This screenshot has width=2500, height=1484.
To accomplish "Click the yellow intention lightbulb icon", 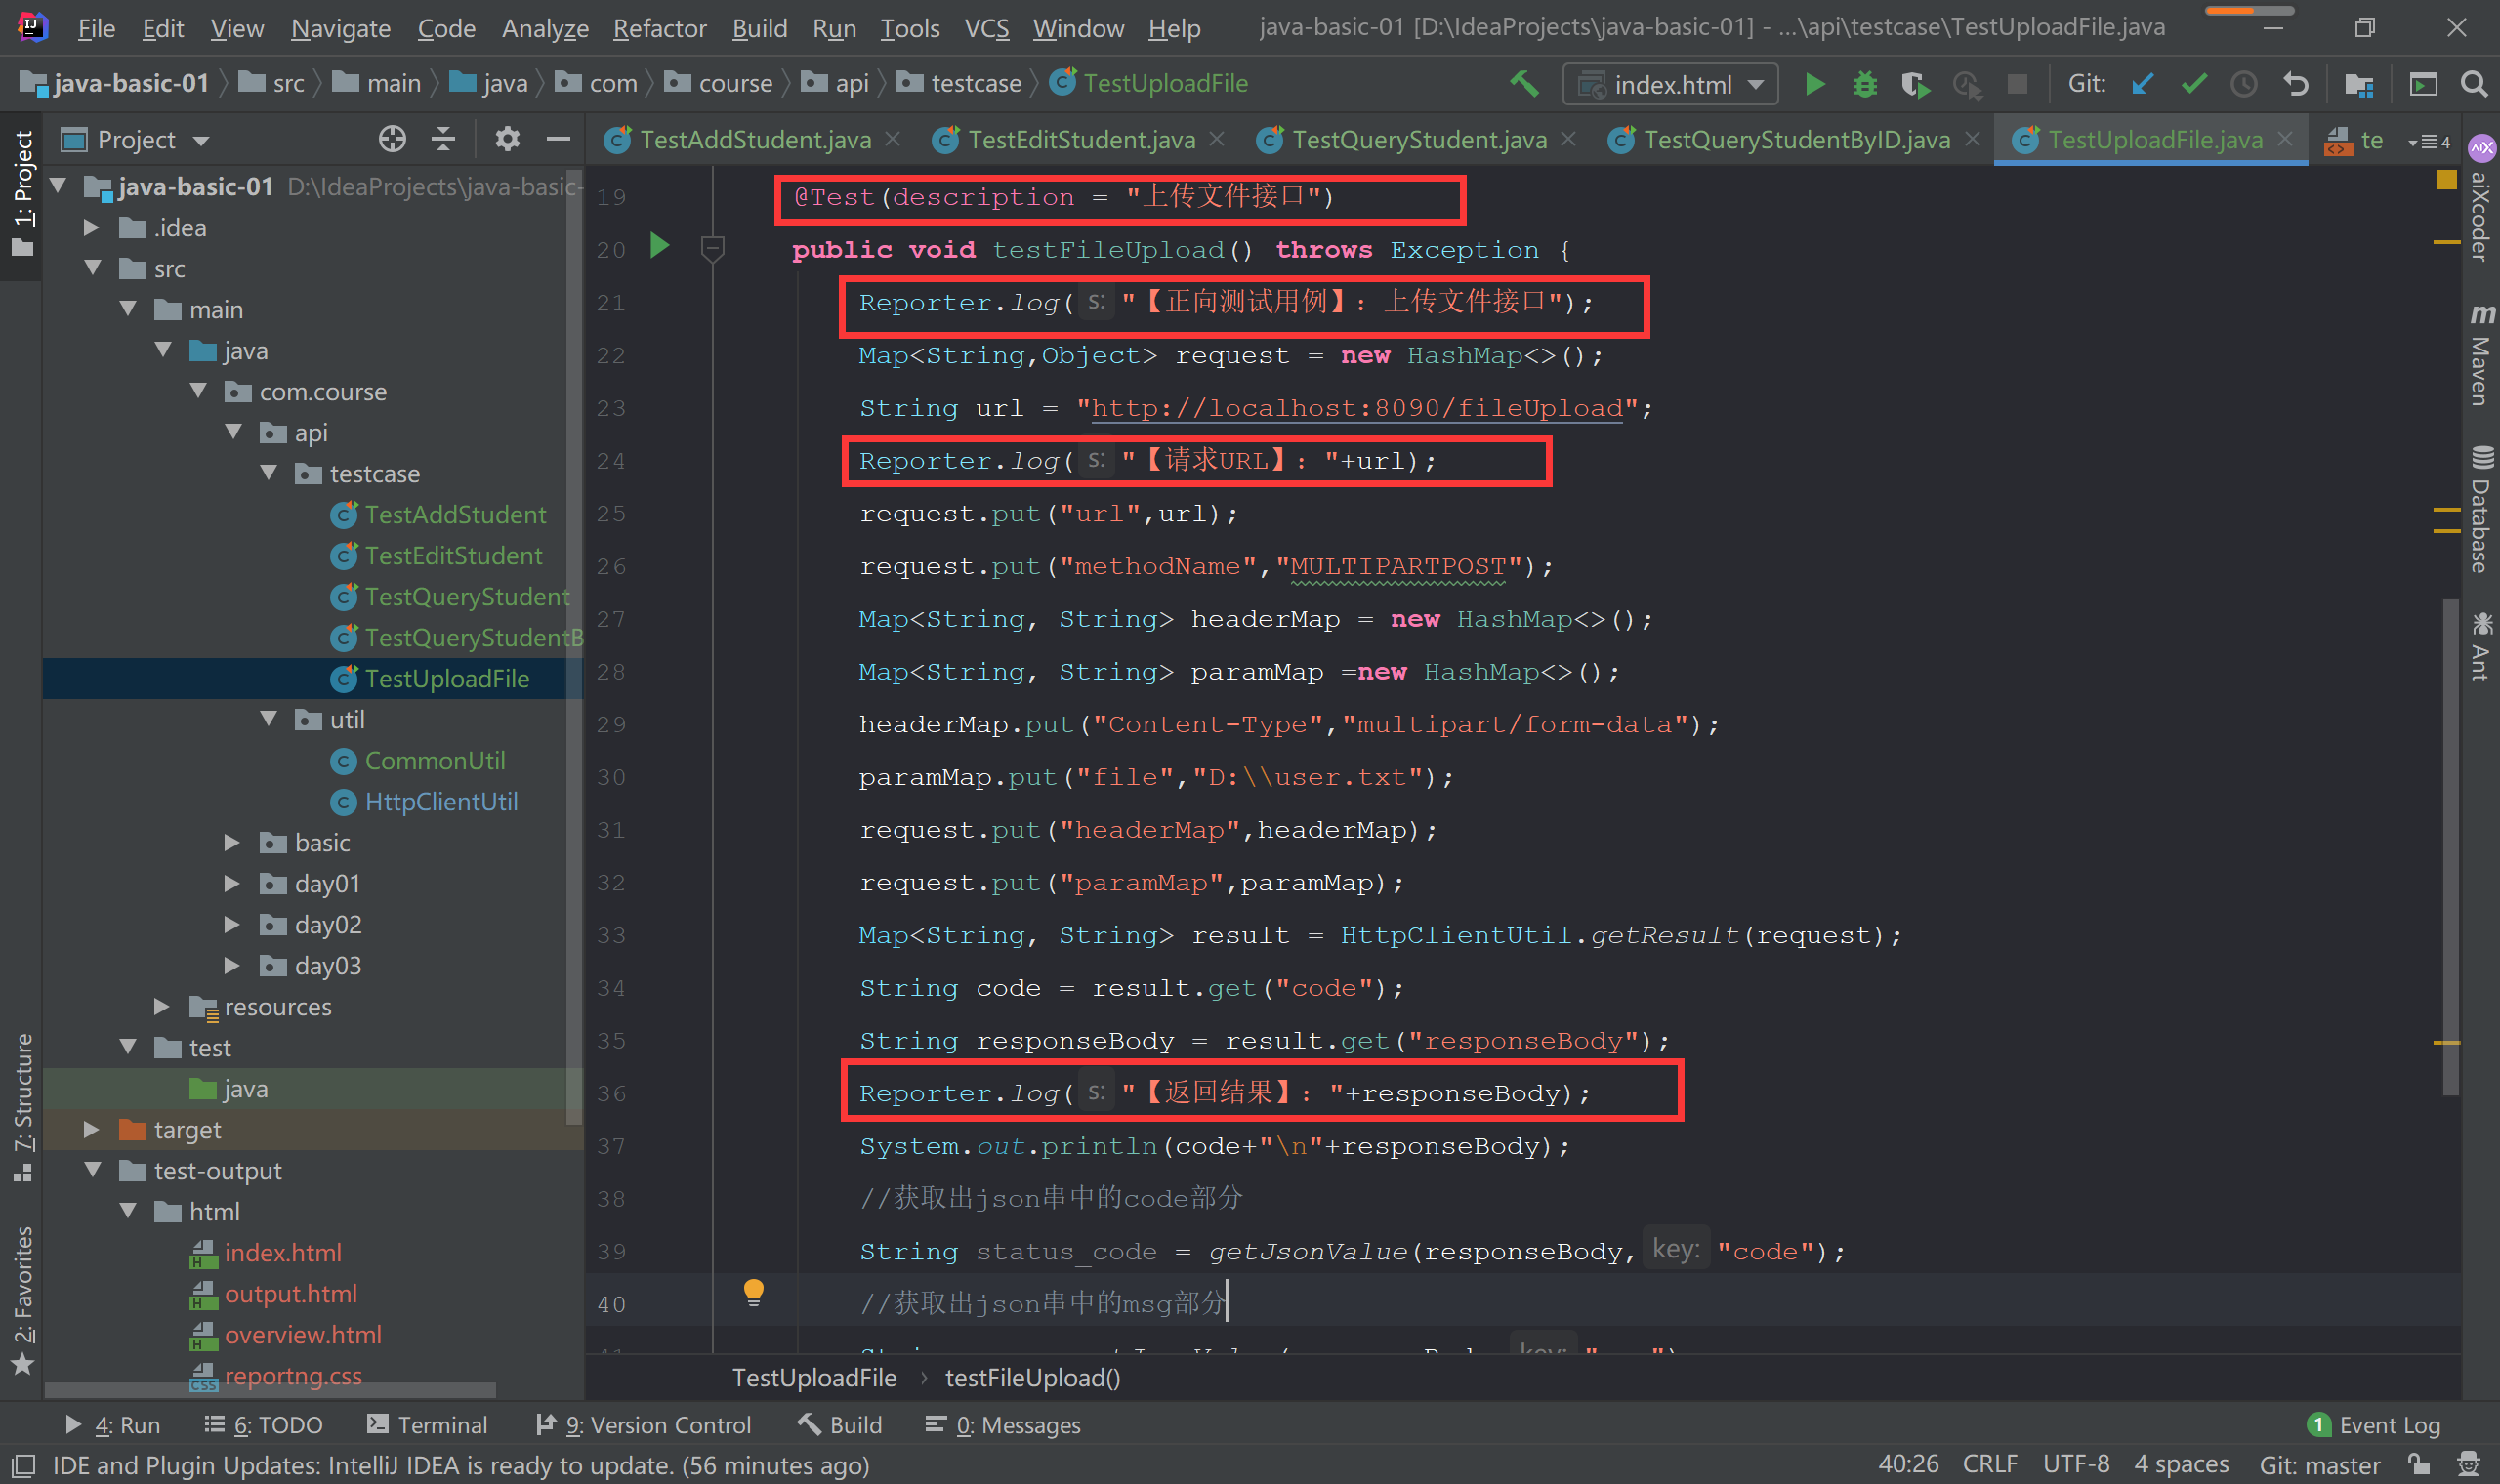I will [x=754, y=1292].
